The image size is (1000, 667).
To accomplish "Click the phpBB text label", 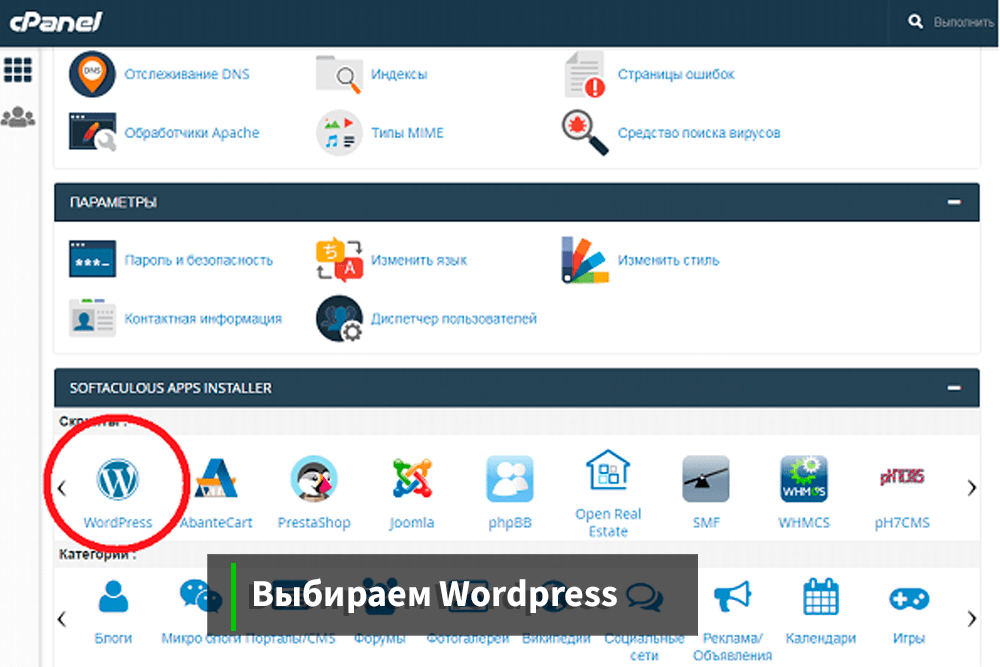I will coord(510,522).
